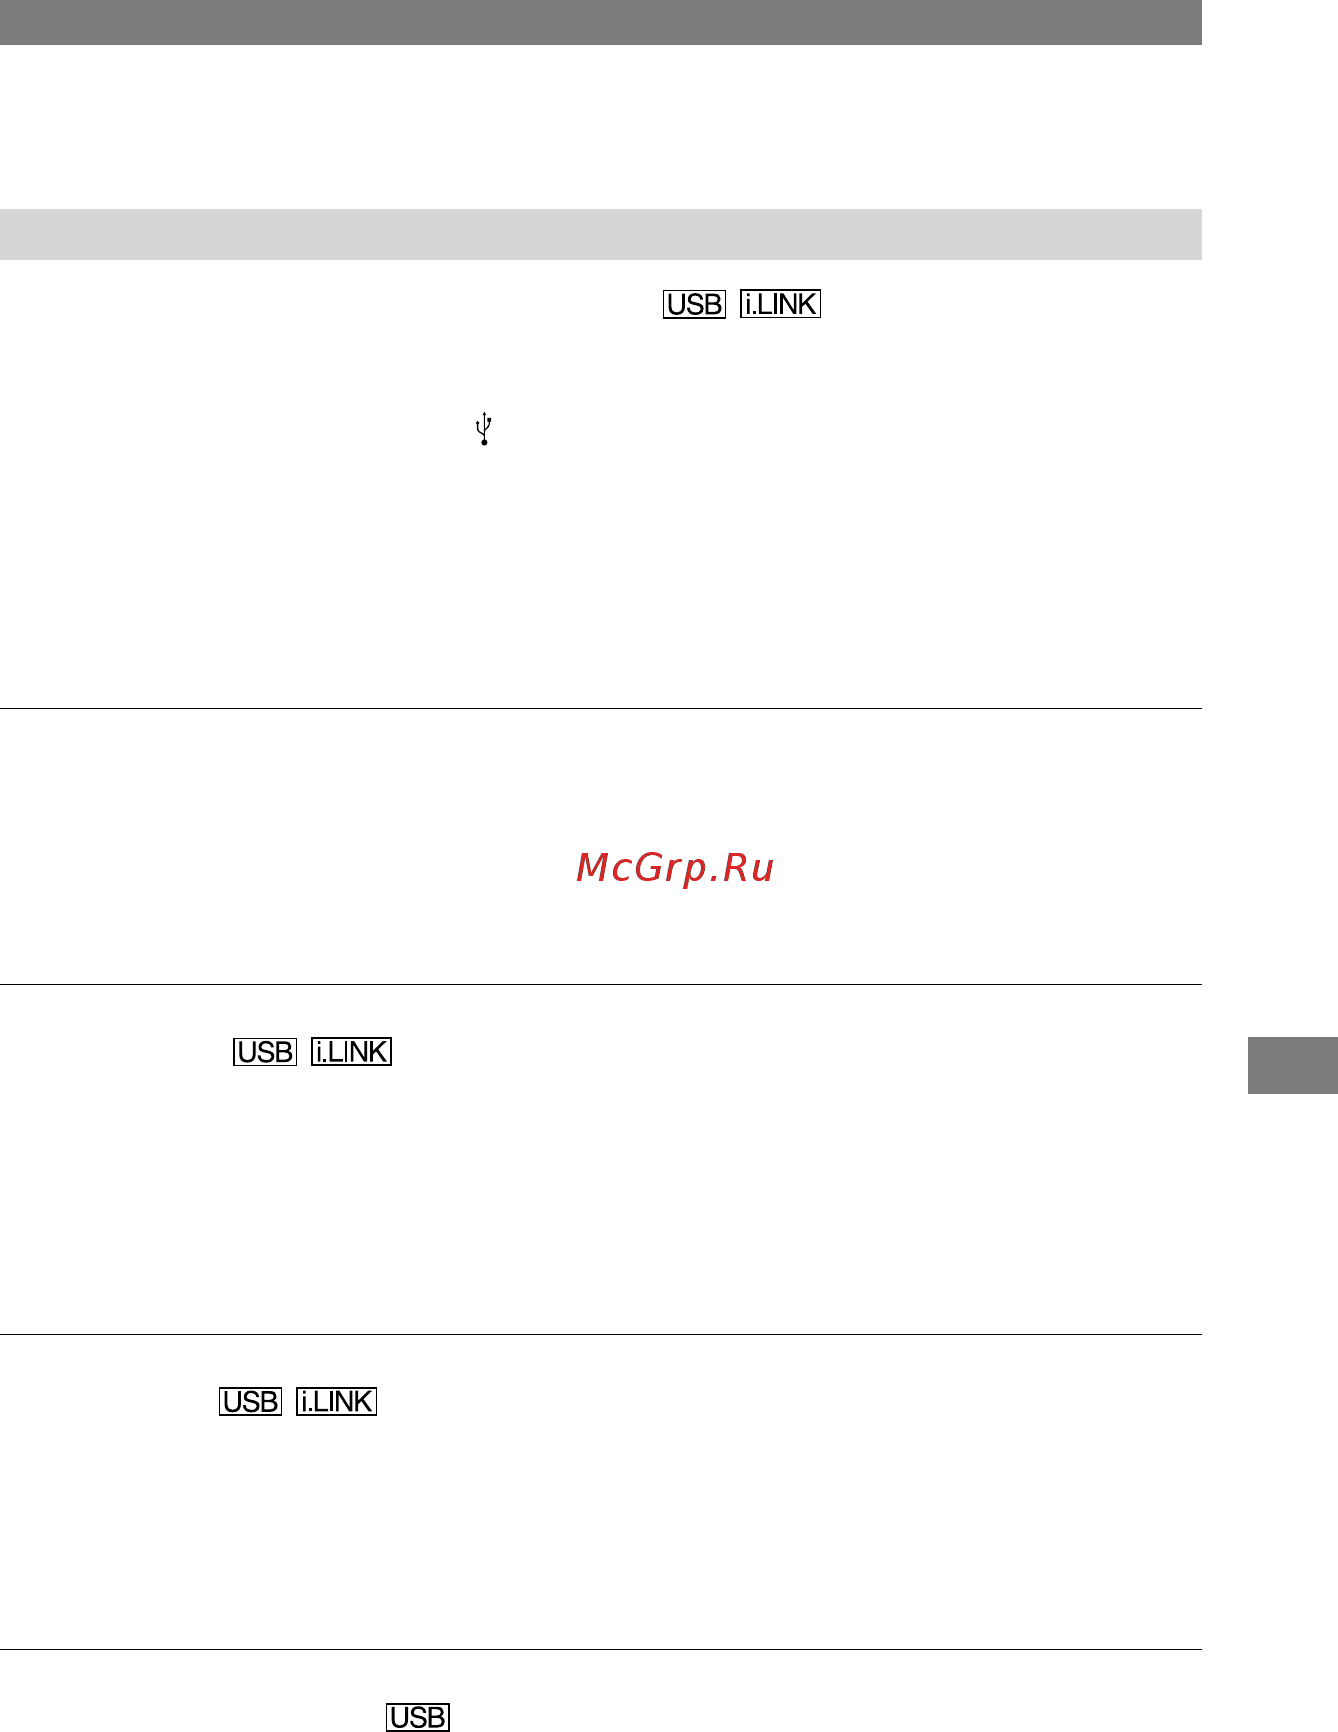
Task: Click the white margin right of the dark header bar
Action: [1270, 22]
